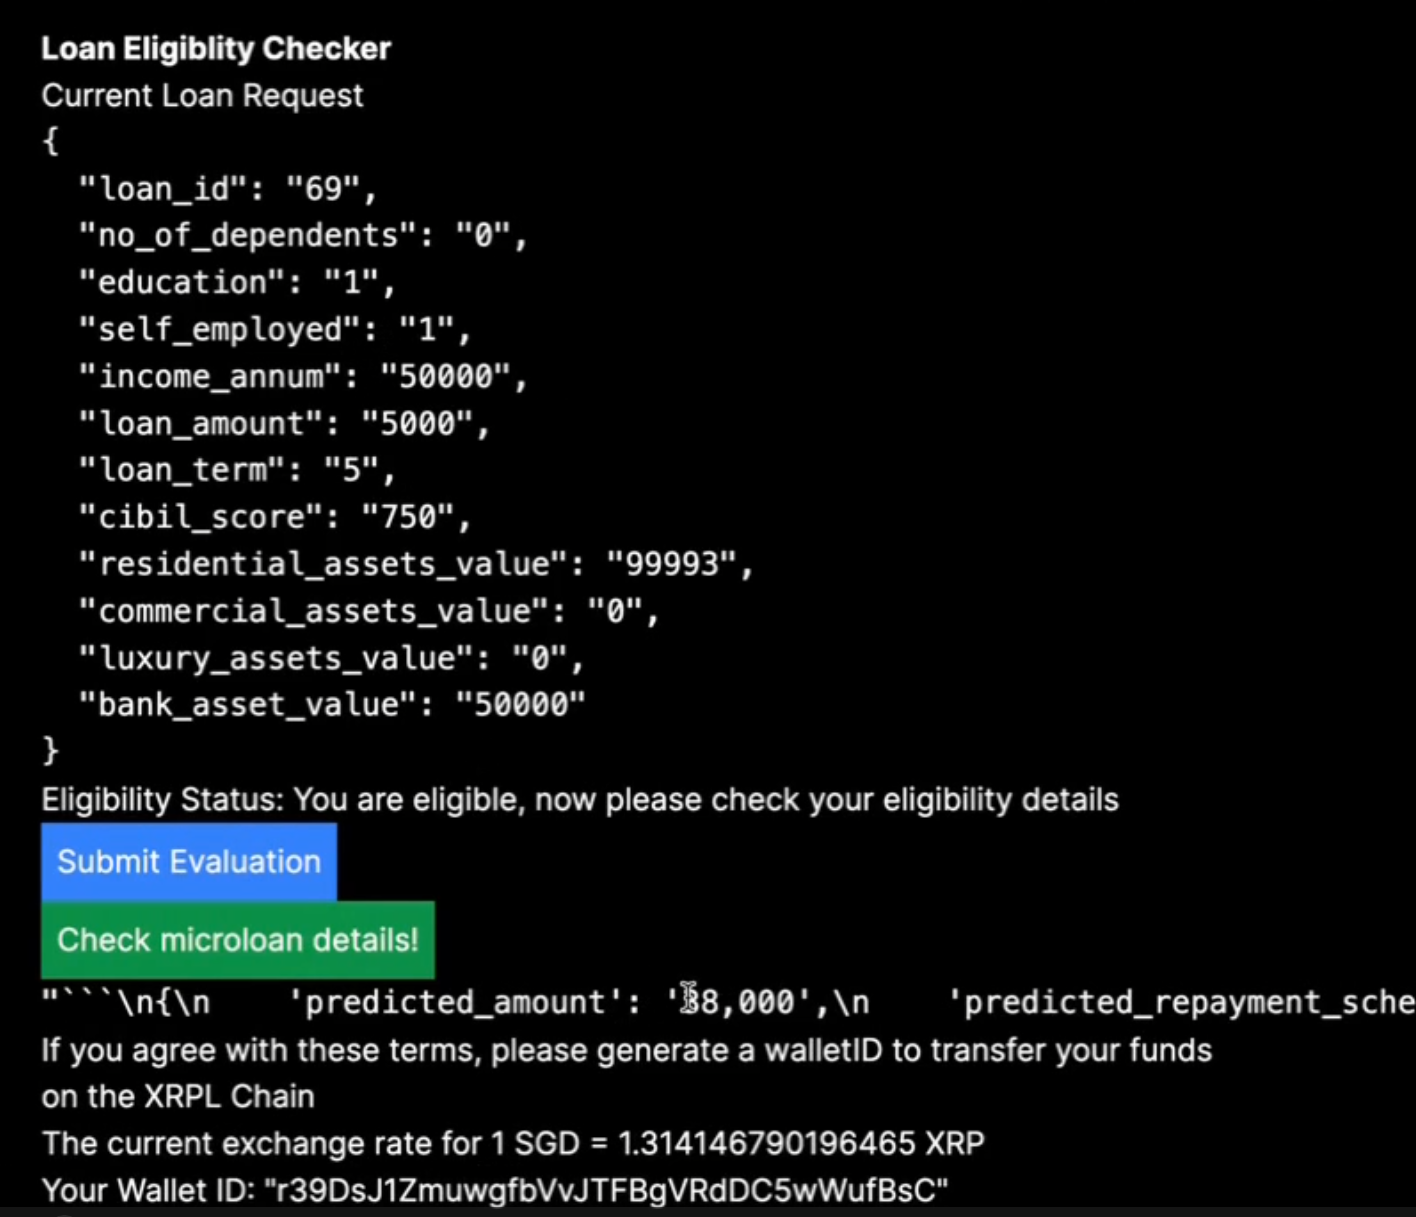Click the "If you agree with these terms" sentence
The width and height of the screenshot is (1416, 1217).
click(626, 1051)
